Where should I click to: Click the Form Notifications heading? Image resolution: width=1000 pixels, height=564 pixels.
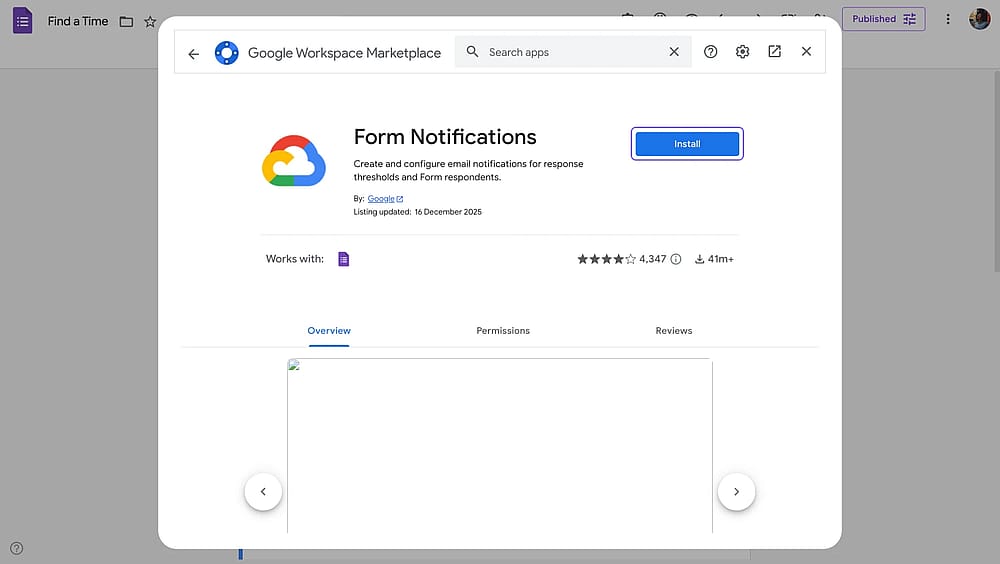[445, 137]
